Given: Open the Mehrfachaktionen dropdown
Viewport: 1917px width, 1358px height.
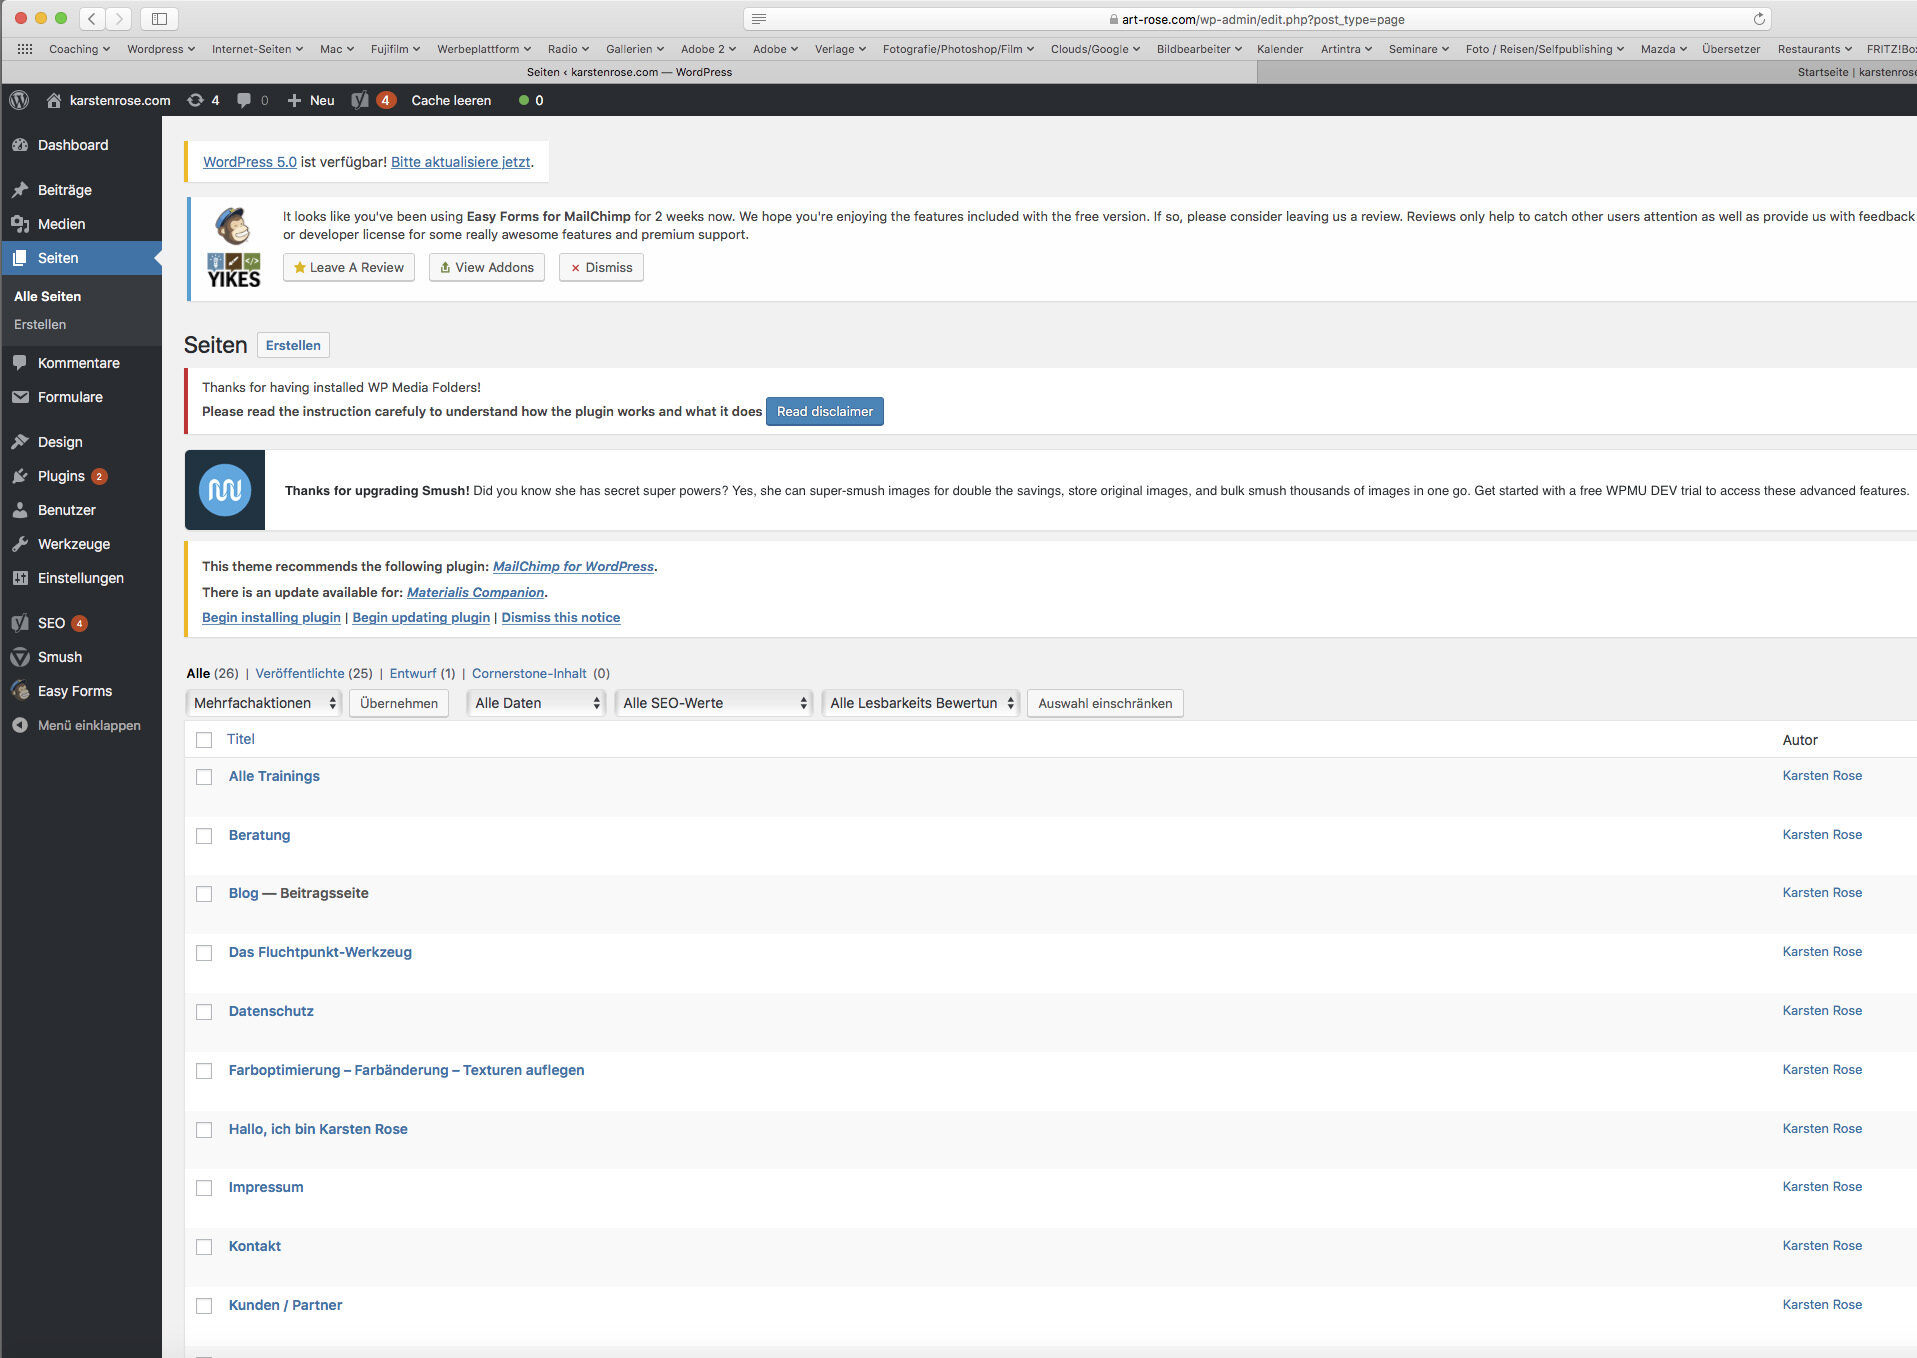Looking at the screenshot, I should pyautogui.click(x=264, y=703).
